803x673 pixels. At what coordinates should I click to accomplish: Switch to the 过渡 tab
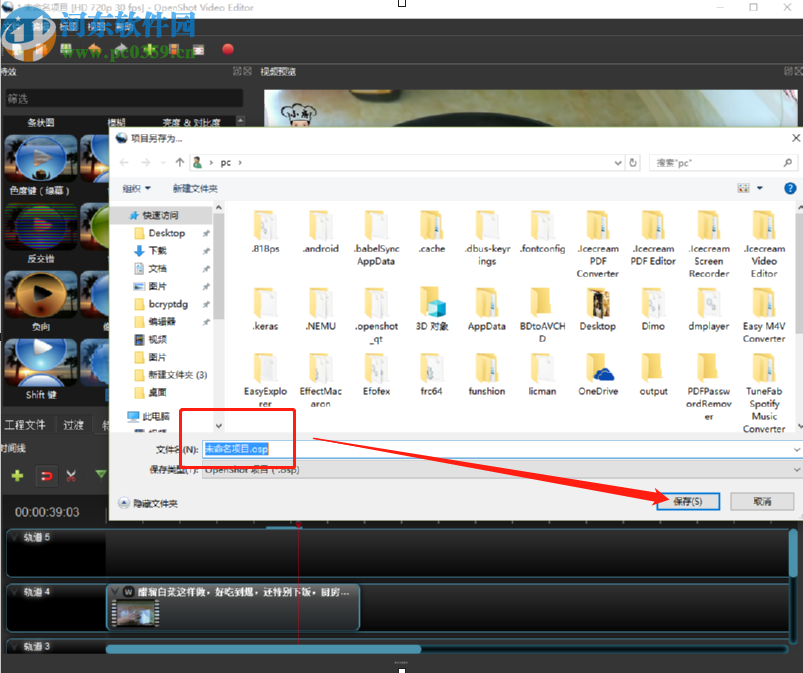pyautogui.click(x=74, y=424)
